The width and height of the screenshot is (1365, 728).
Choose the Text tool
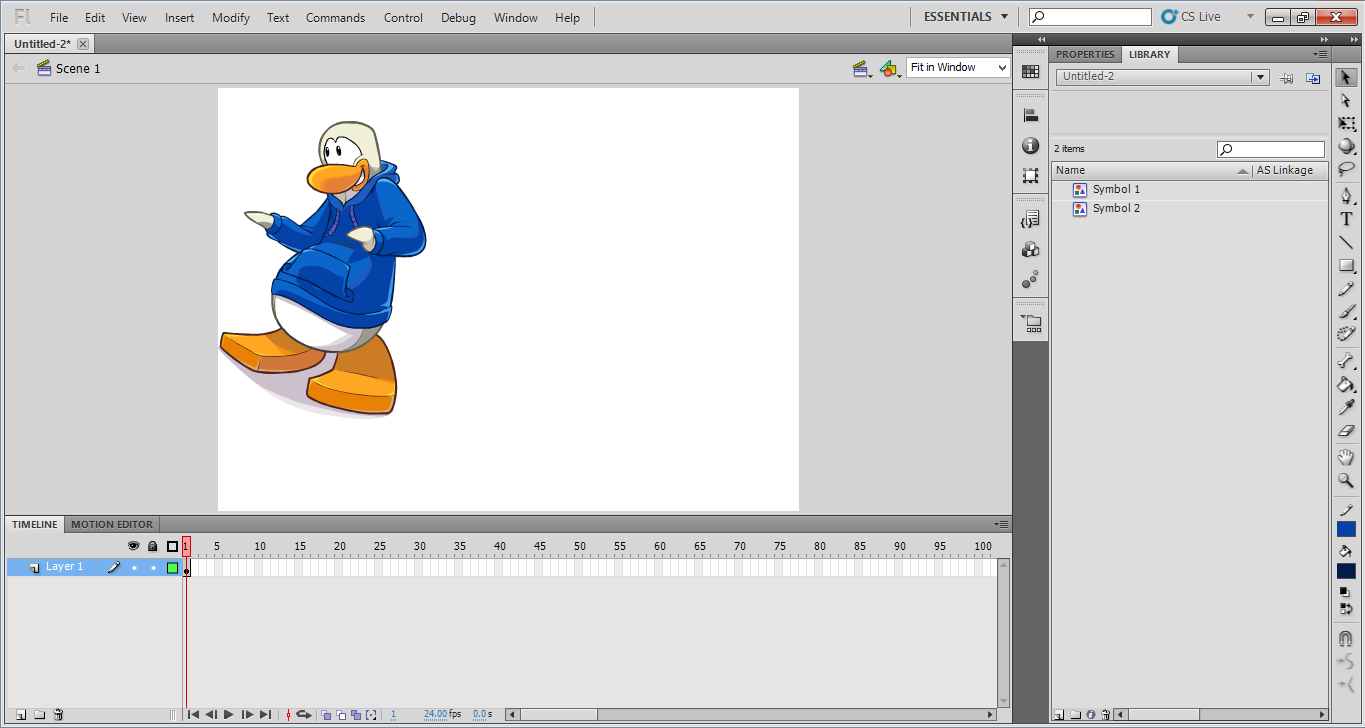coord(1346,219)
